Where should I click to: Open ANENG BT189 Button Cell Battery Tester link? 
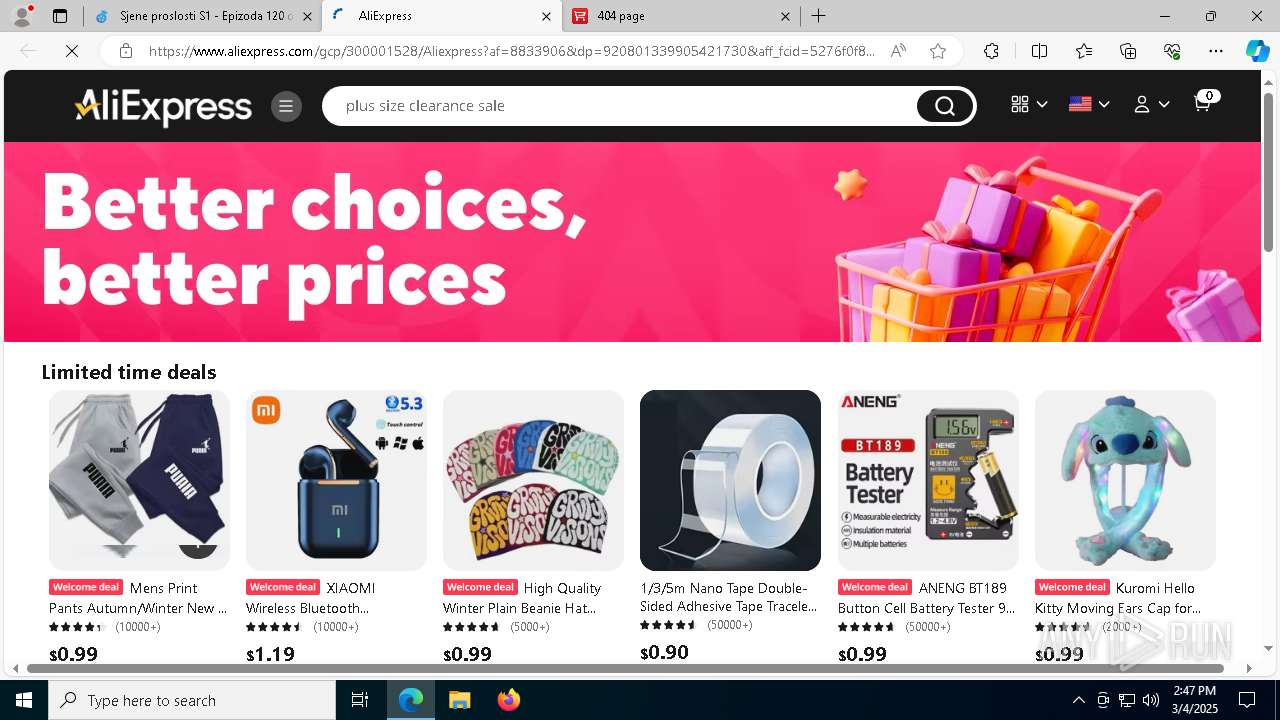click(927, 598)
